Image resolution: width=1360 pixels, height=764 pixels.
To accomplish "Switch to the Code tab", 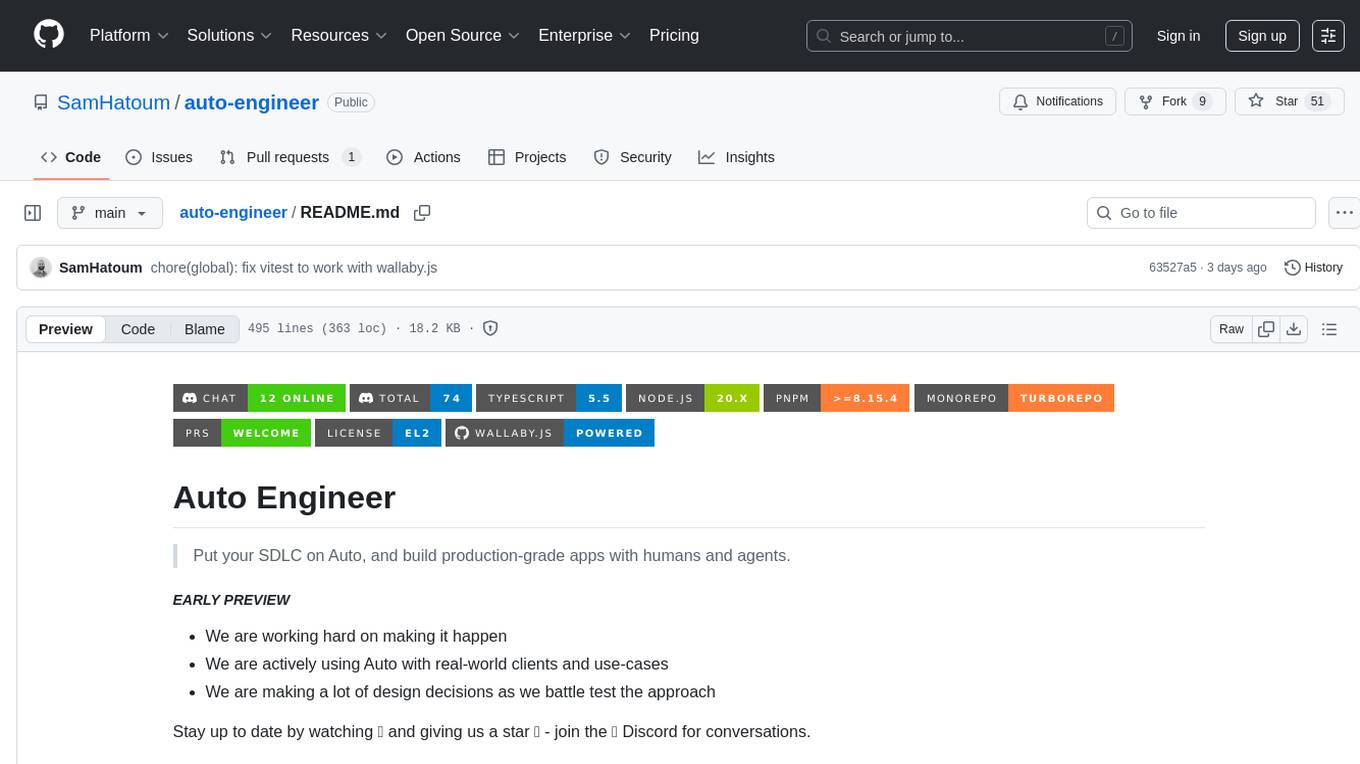I will click(70, 157).
